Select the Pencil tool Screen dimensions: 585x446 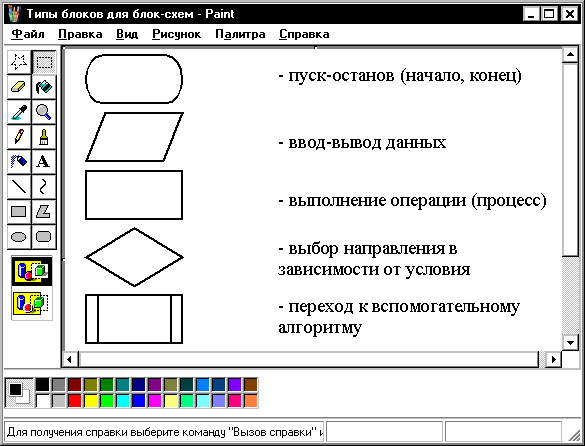[19, 137]
